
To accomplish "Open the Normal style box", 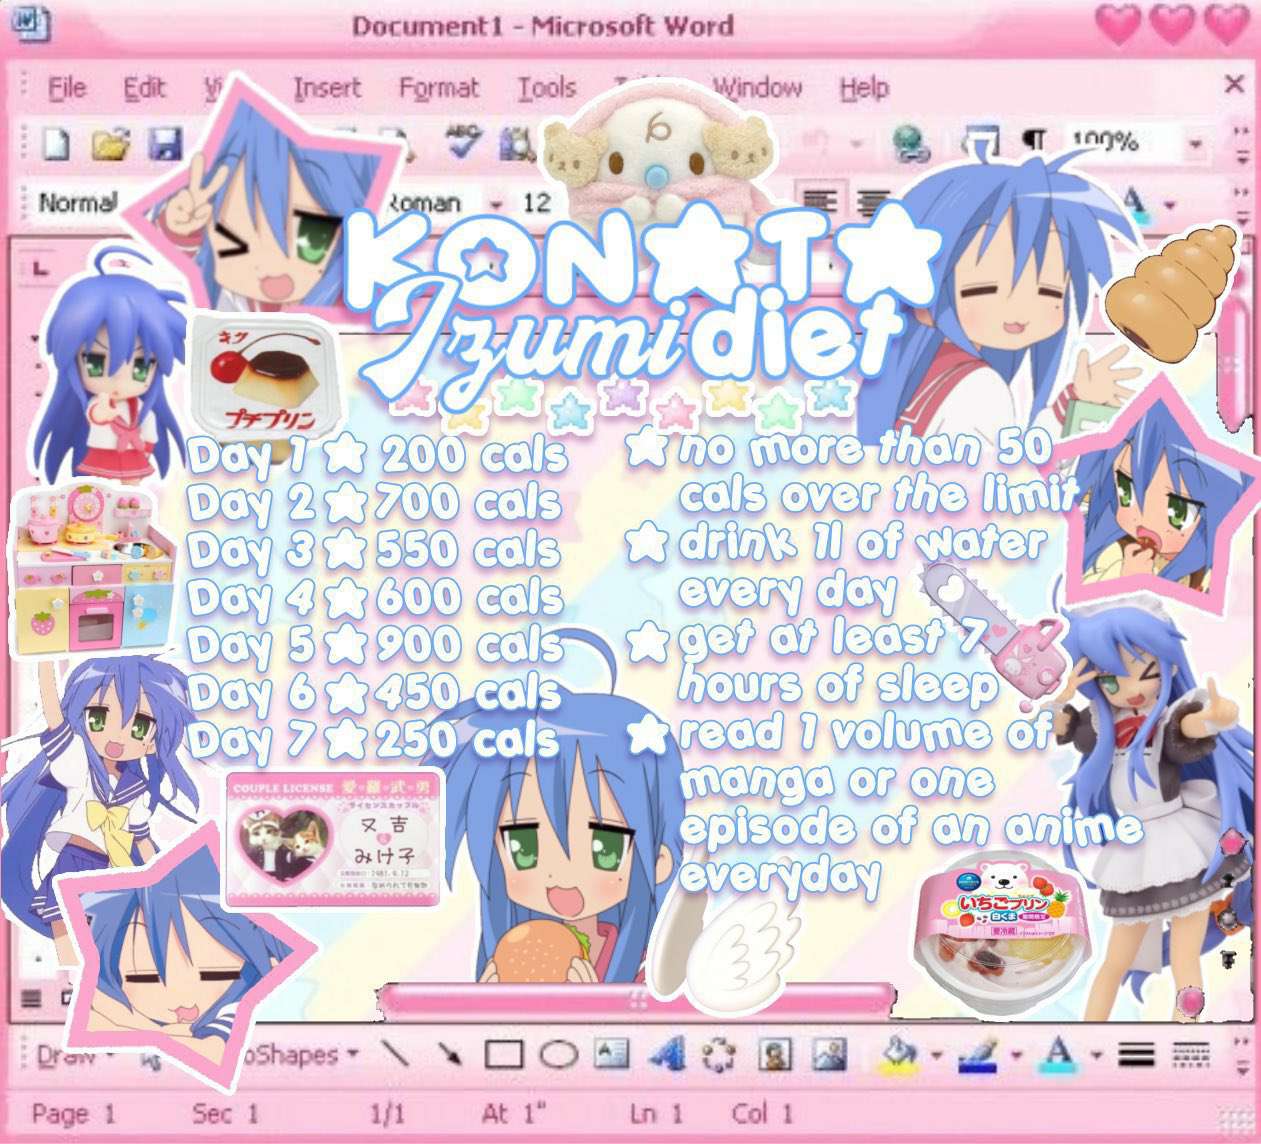I will [77, 203].
